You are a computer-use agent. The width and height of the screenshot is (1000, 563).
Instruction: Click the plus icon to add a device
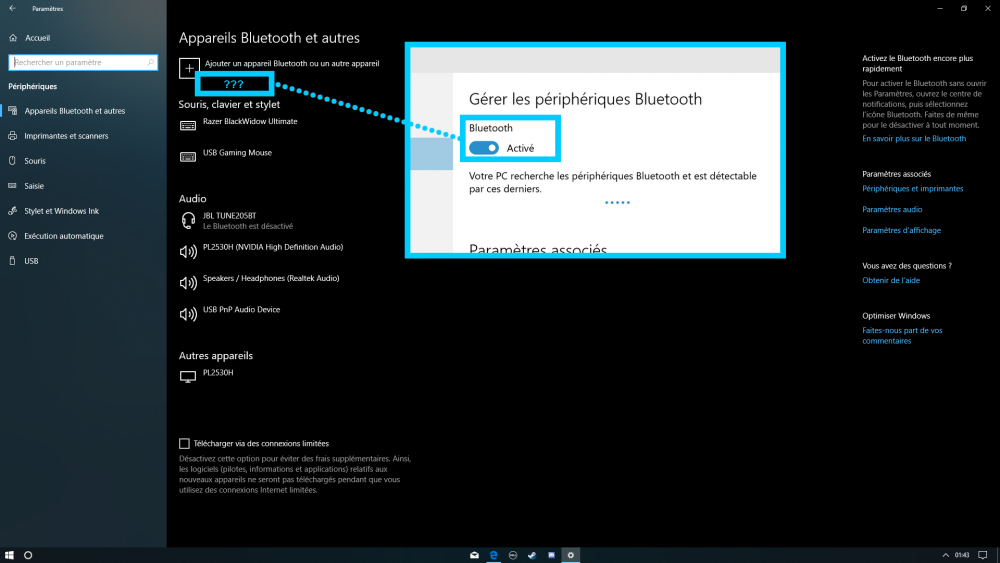pyautogui.click(x=189, y=68)
